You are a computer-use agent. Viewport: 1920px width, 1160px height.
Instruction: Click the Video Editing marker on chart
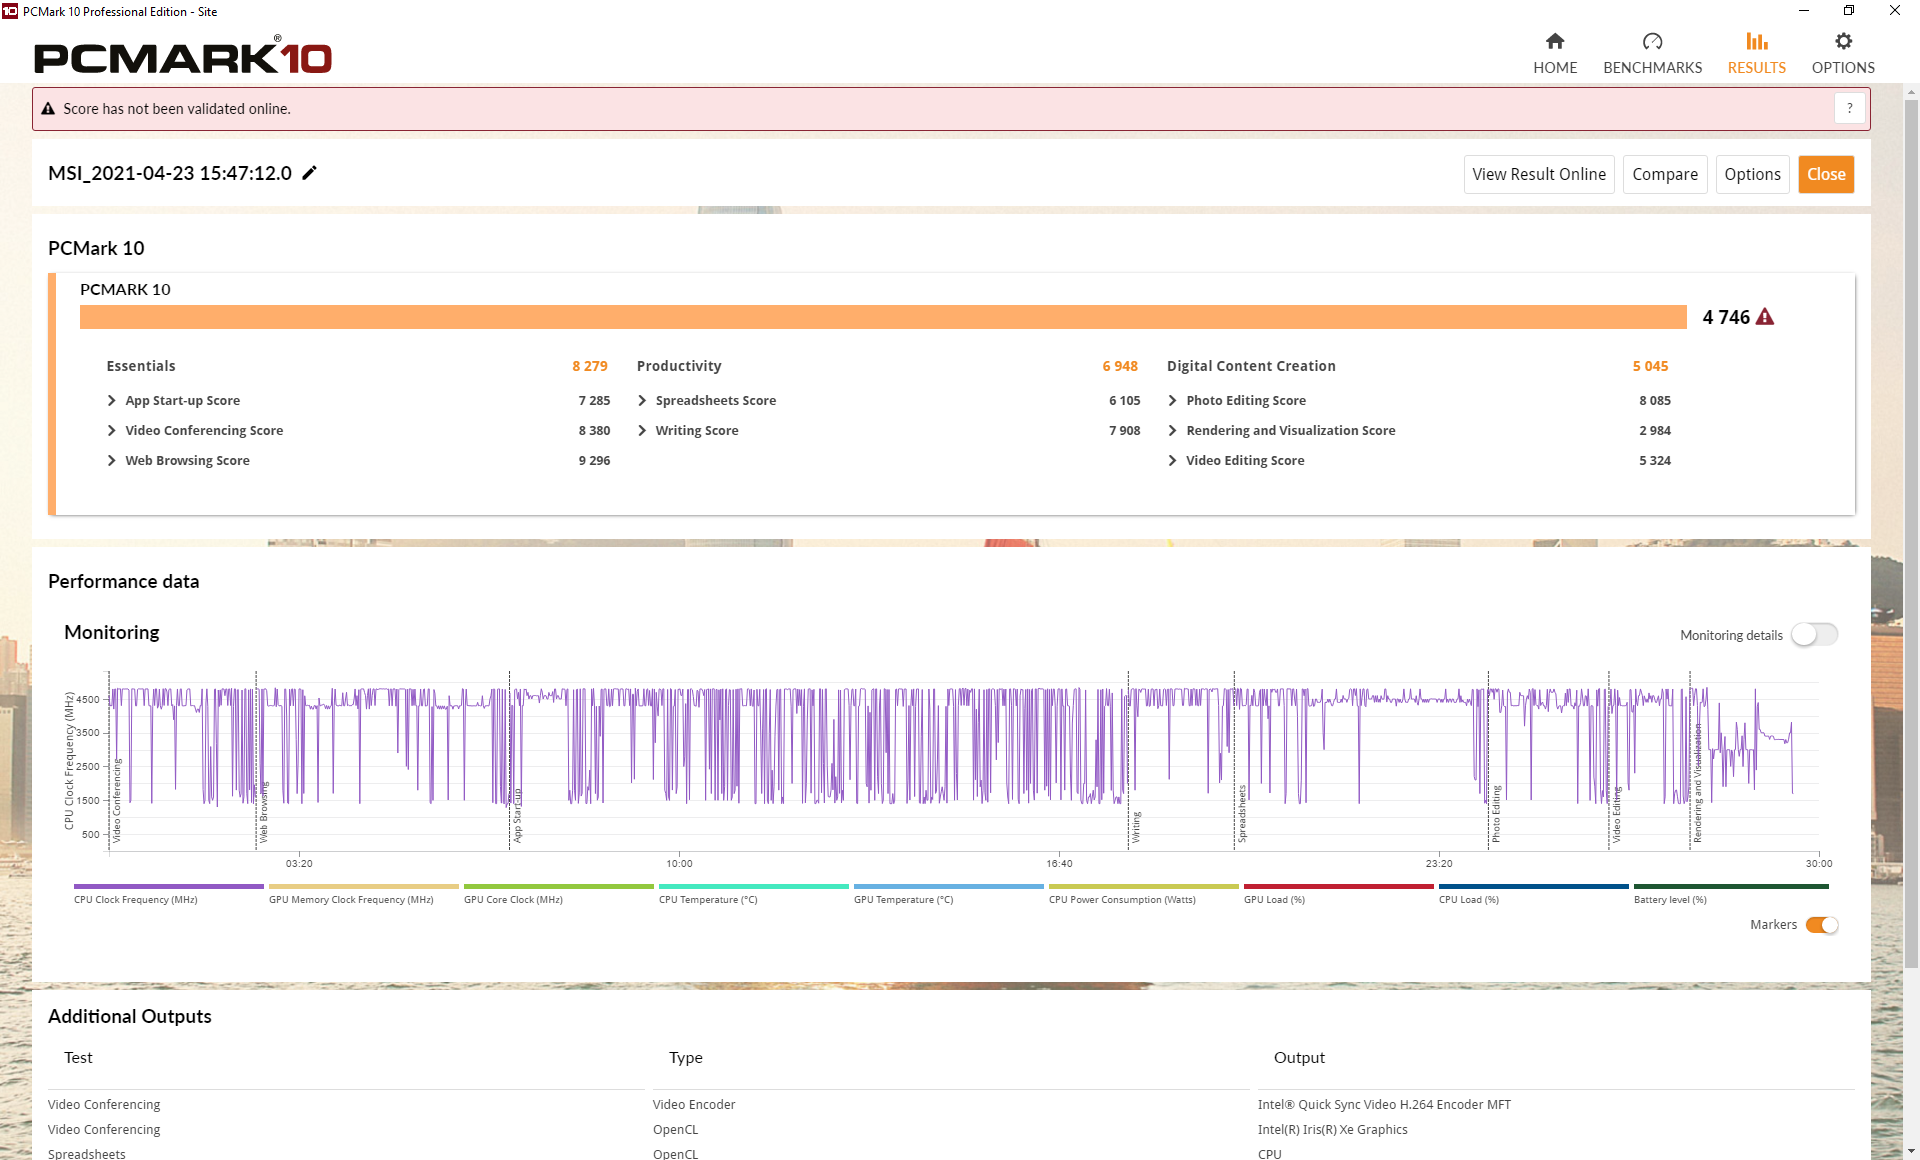(1616, 815)
